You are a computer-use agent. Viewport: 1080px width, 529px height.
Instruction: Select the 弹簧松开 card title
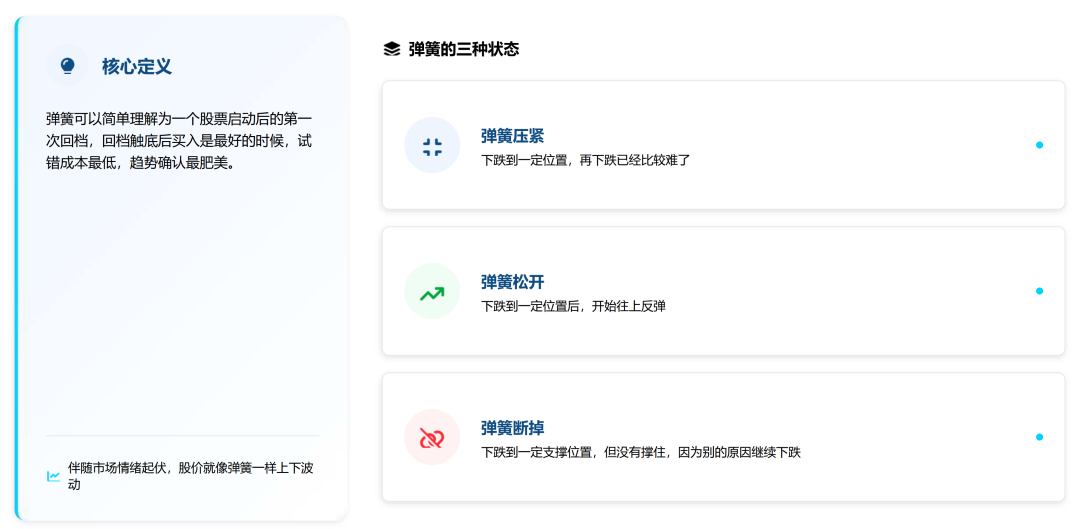coord(512,282)
